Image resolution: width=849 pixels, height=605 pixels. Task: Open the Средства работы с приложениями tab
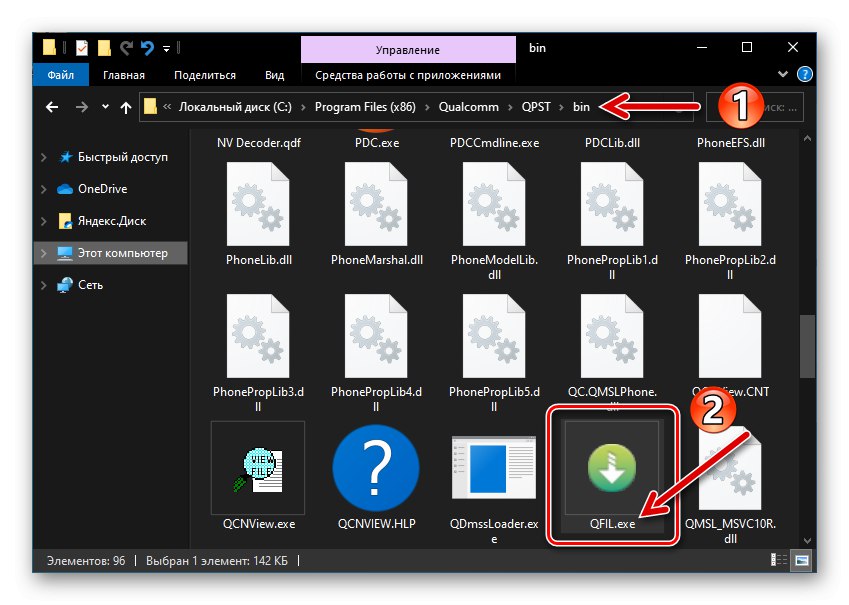pyautogui.click(x=408, y=75)
